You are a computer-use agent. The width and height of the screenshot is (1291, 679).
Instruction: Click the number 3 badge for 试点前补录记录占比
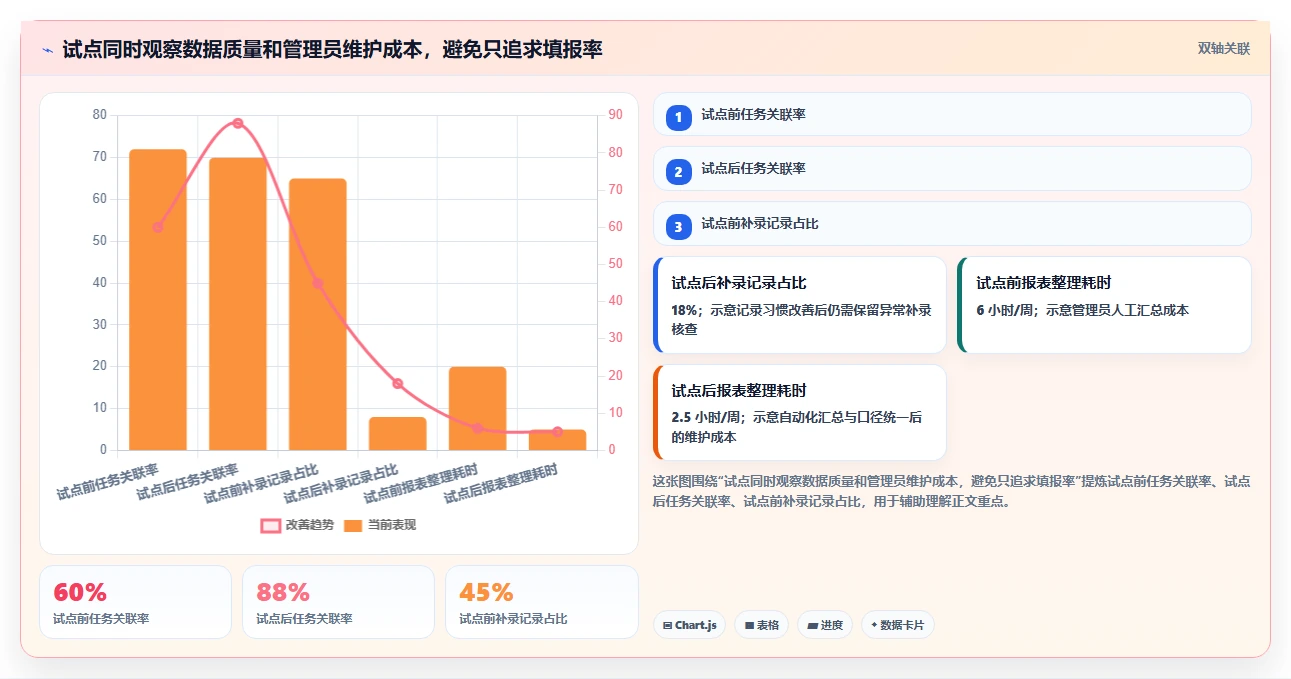[x=678, y=227]
